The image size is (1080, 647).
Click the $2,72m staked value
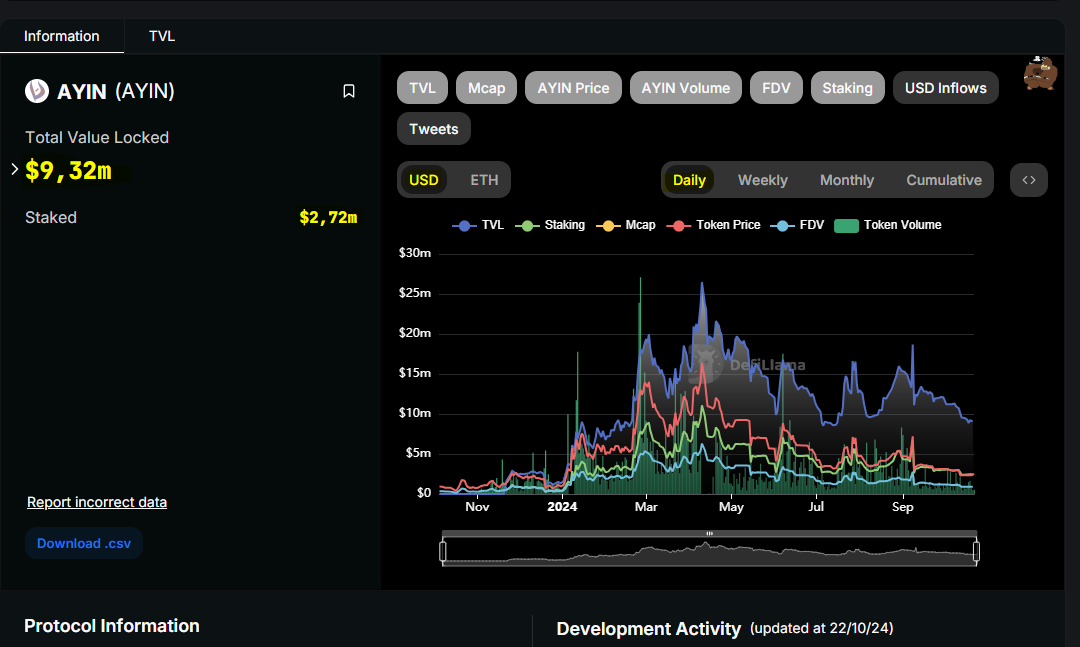coord(328,218)
